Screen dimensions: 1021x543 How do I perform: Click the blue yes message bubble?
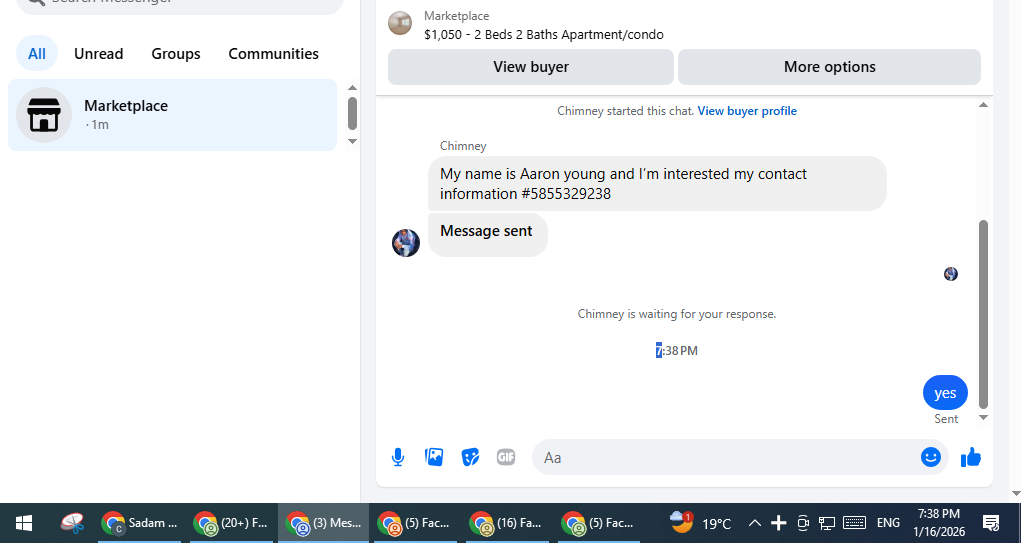[945, 393]
